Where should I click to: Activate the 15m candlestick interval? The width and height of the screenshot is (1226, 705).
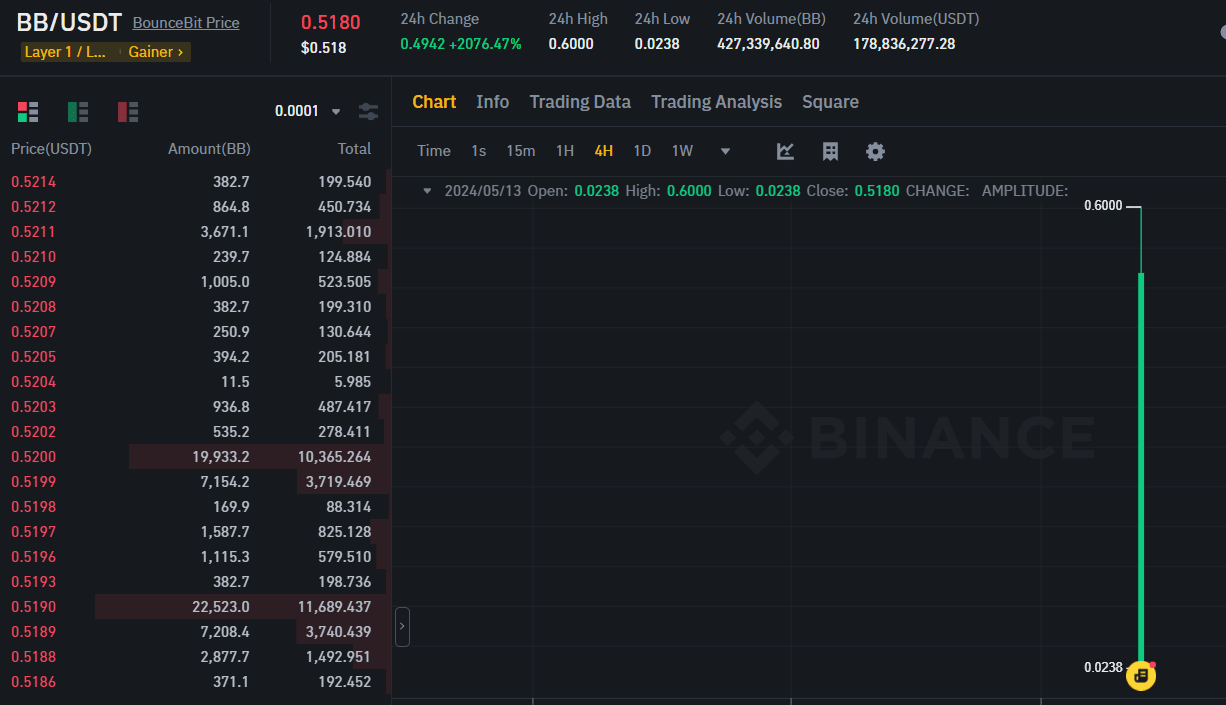point(521,150)
